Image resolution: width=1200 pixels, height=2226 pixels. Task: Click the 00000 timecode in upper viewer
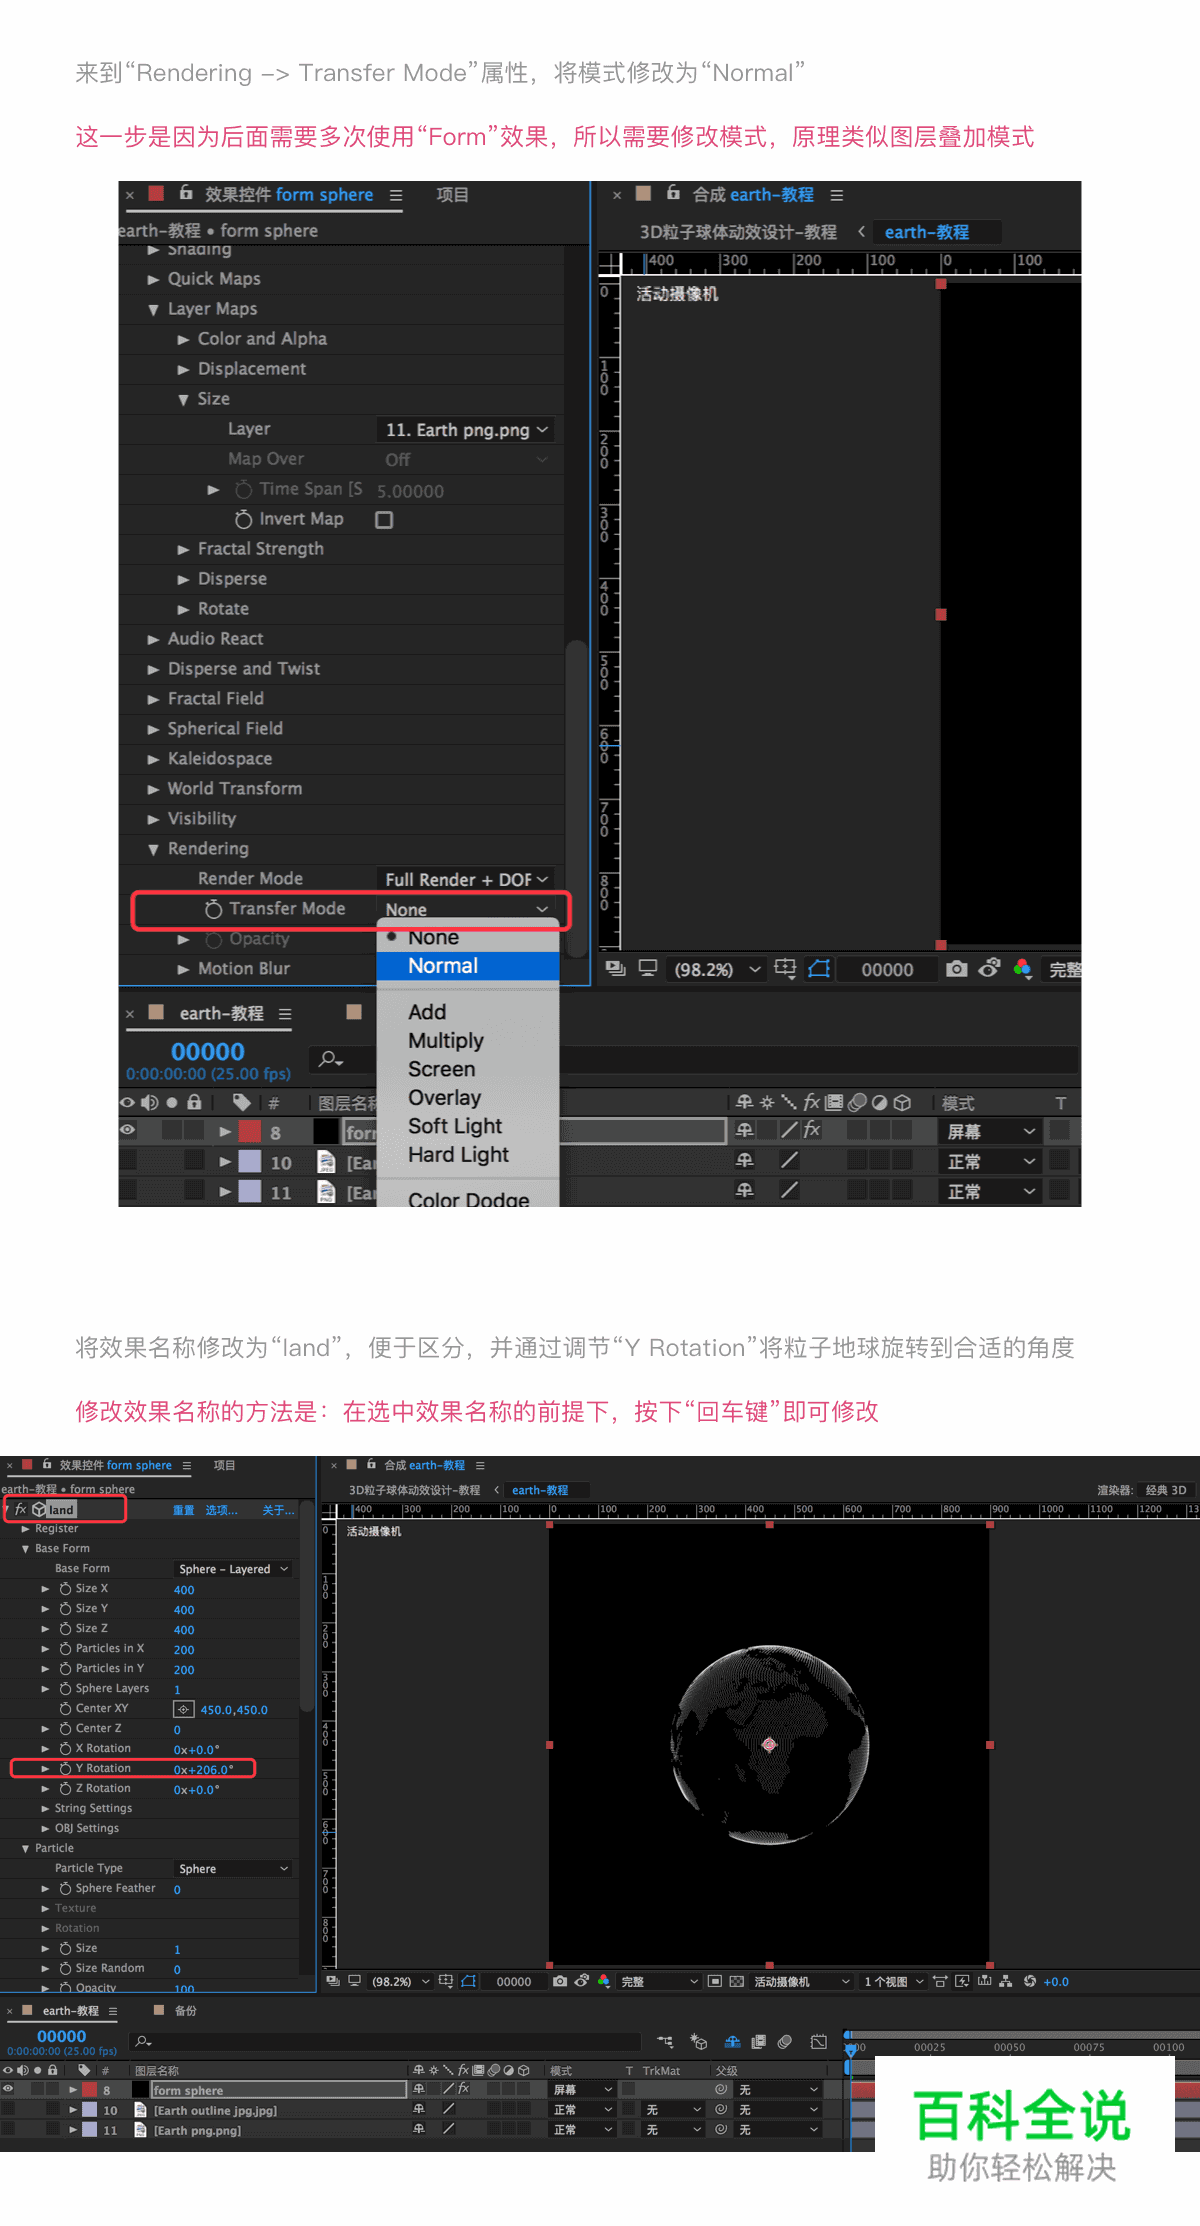pos(887,969)
